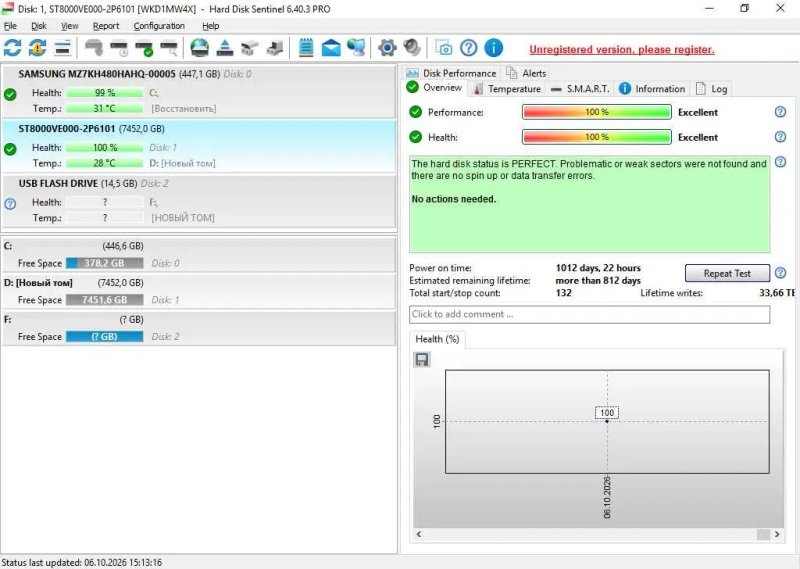Open the blue notepad report icon
Viewport: 800px width, 569px height.
tap(306, 48)
